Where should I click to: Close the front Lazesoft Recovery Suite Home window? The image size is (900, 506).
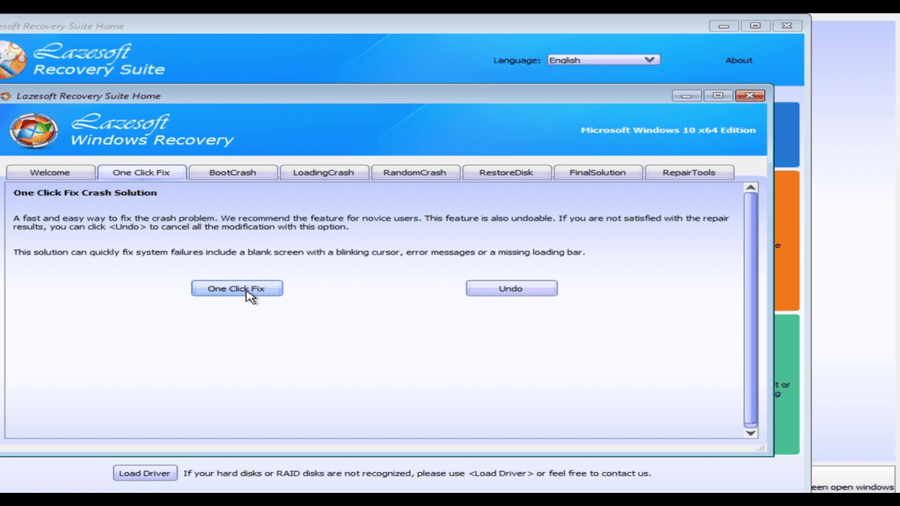(x=750, y=95)
